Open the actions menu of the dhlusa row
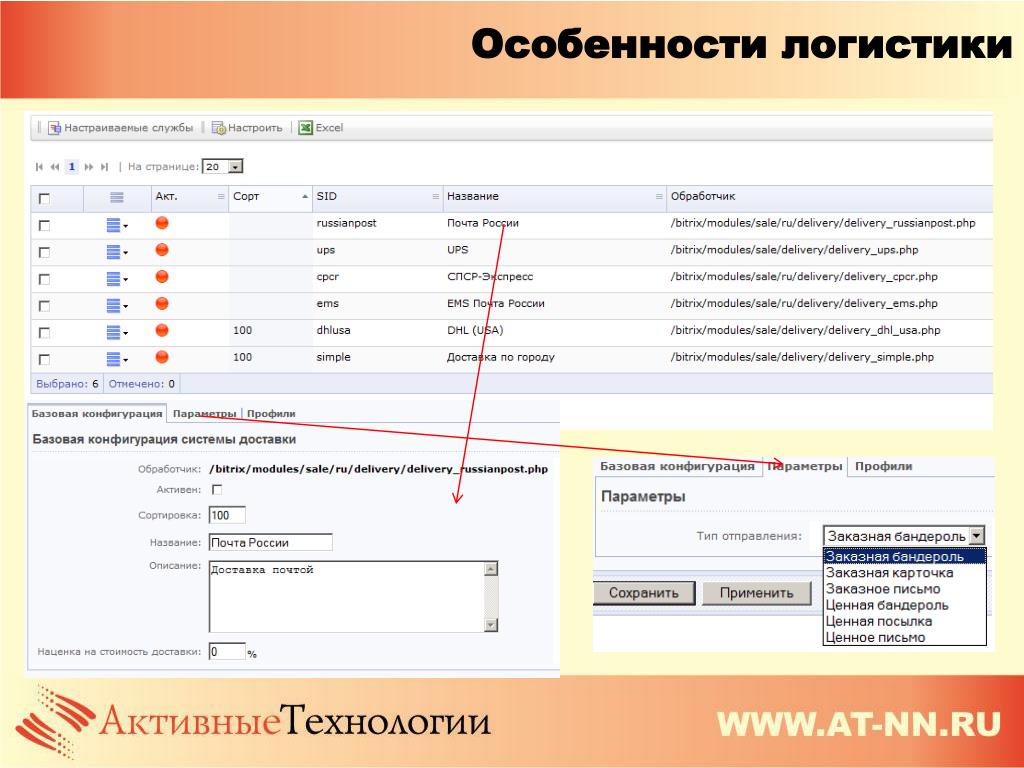Image resolution: width=1024 pixels, height=768 pixels. pos(117,332)
